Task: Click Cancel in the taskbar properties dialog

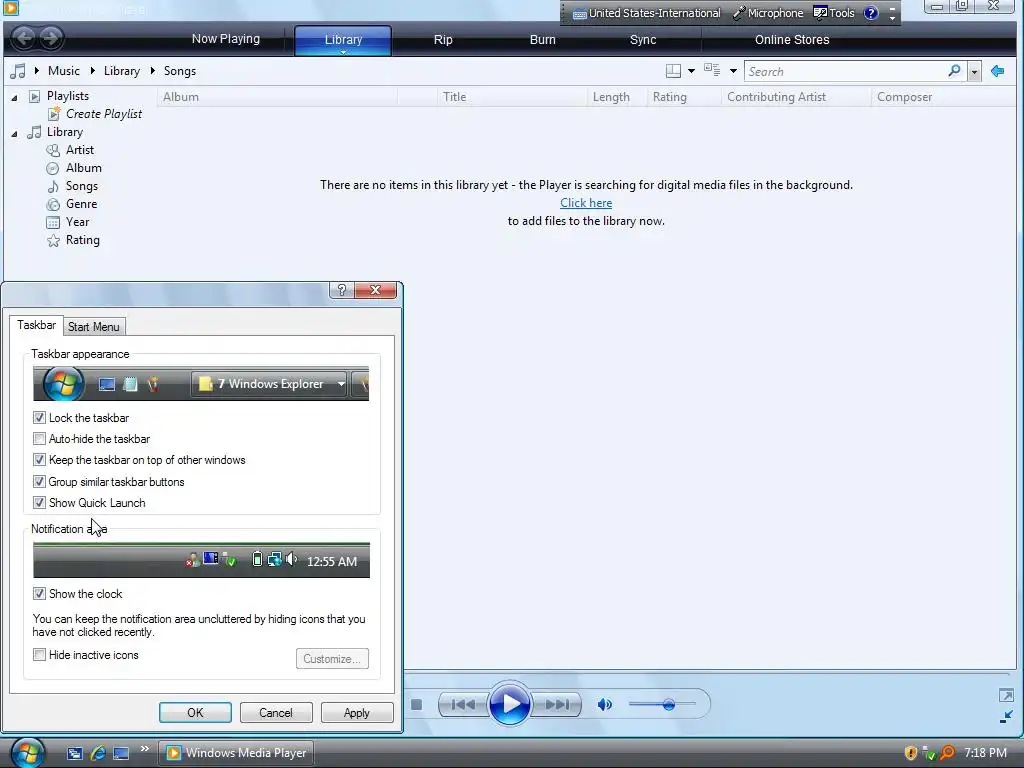Action: (276, 712)
